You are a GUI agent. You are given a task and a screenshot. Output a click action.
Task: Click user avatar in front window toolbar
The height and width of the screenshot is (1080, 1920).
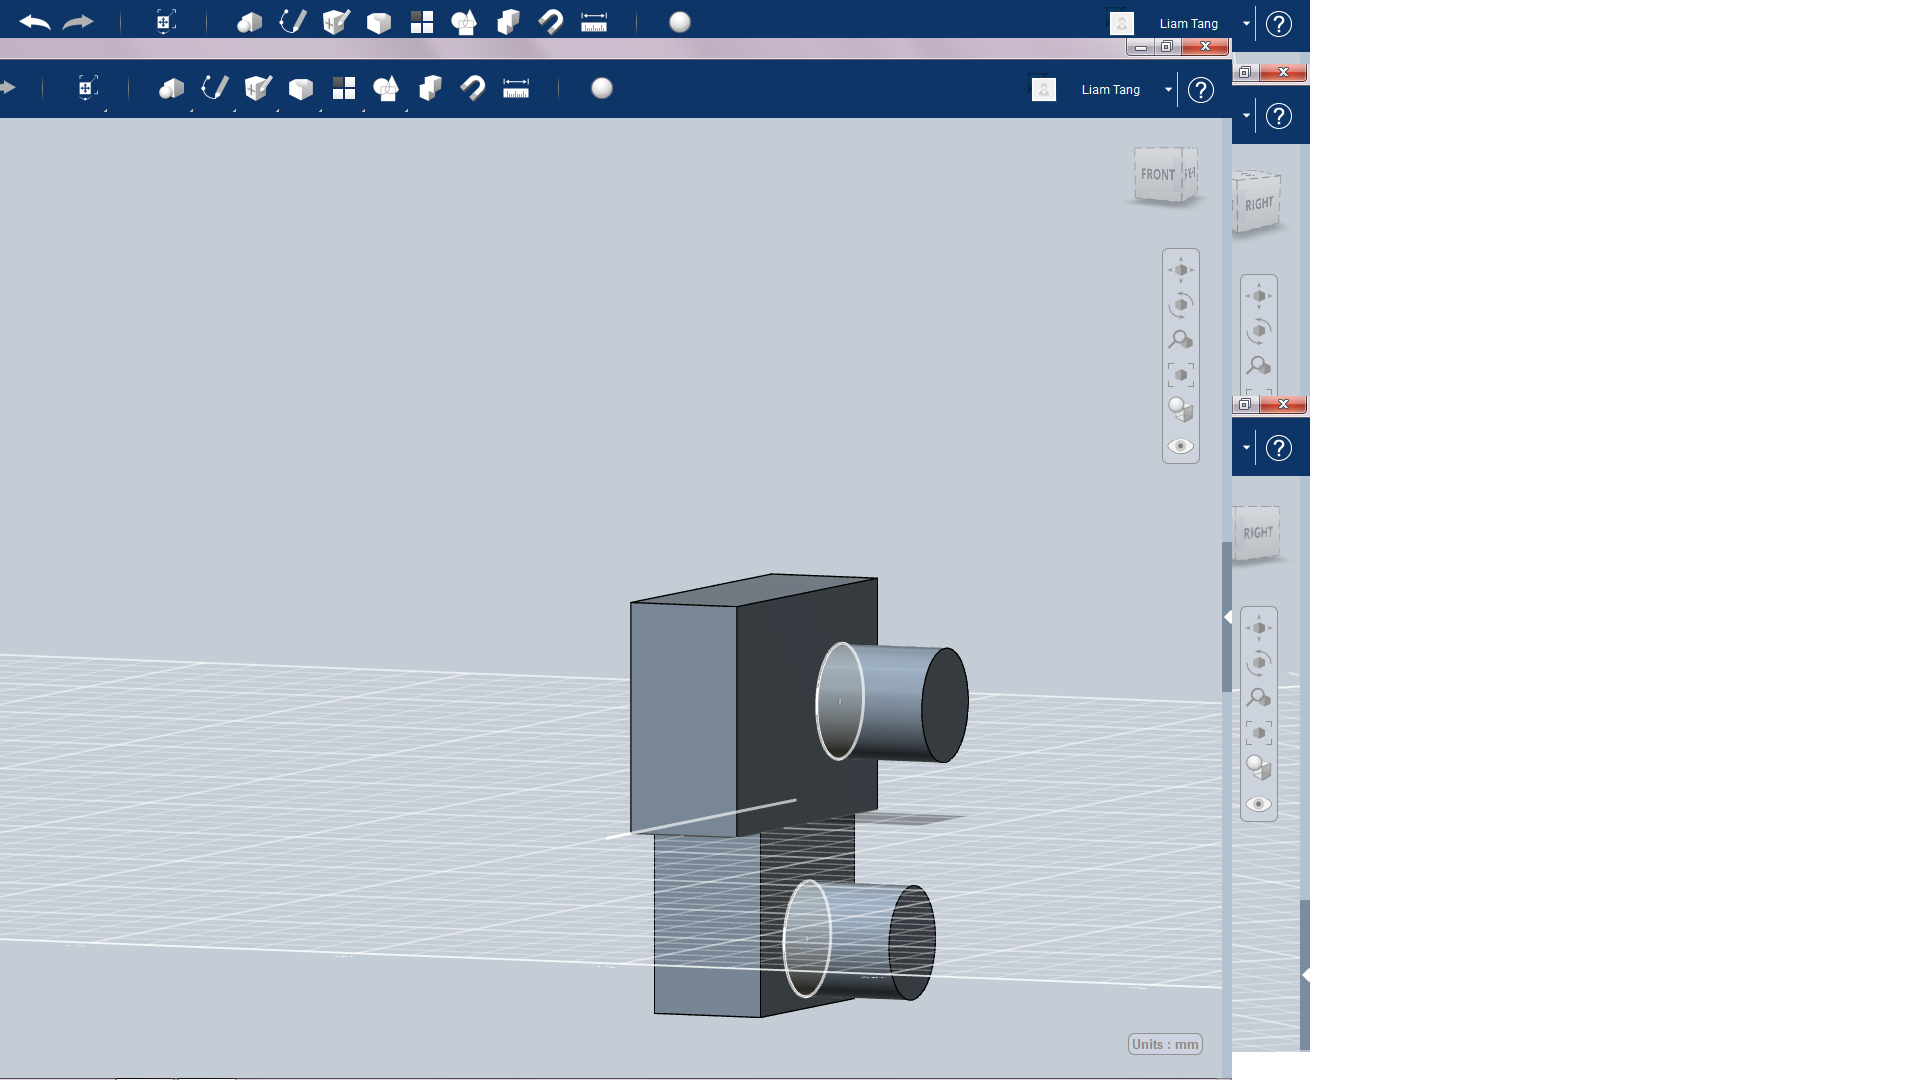(x=1044, y=90)
